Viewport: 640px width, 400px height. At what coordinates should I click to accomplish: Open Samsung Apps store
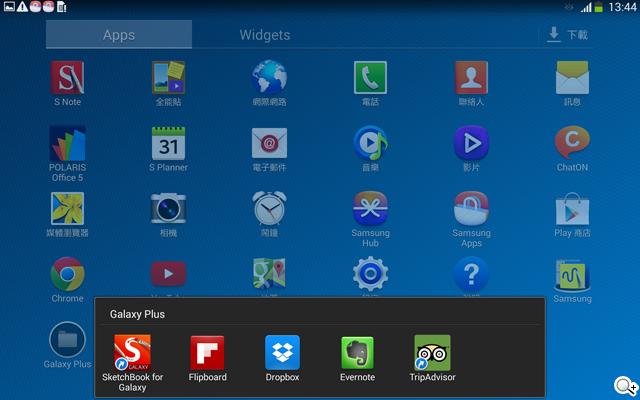click(471, 209)
